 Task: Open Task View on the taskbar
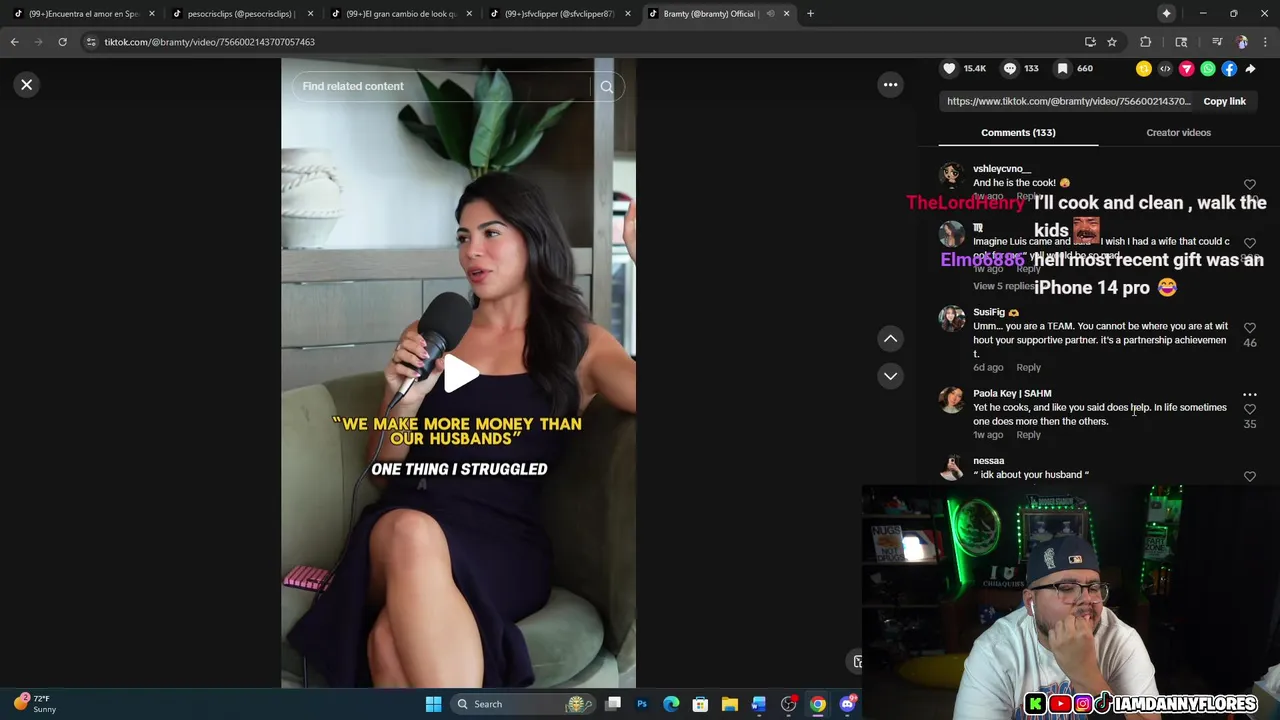click(613, 704)
